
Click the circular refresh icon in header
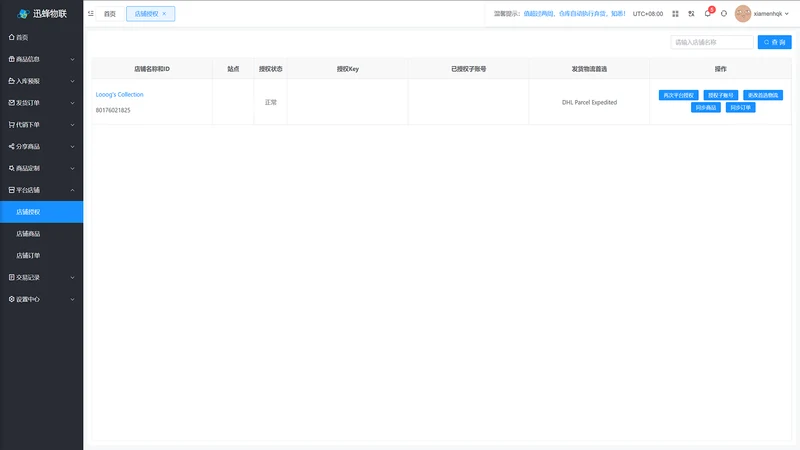pos(723,14)
